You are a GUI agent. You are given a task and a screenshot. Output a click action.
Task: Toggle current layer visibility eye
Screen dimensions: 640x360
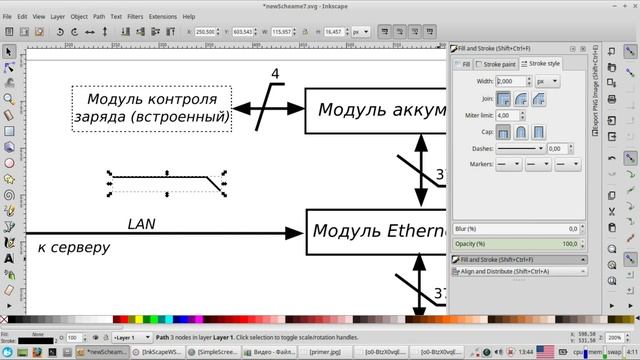[x=96, y=338]
